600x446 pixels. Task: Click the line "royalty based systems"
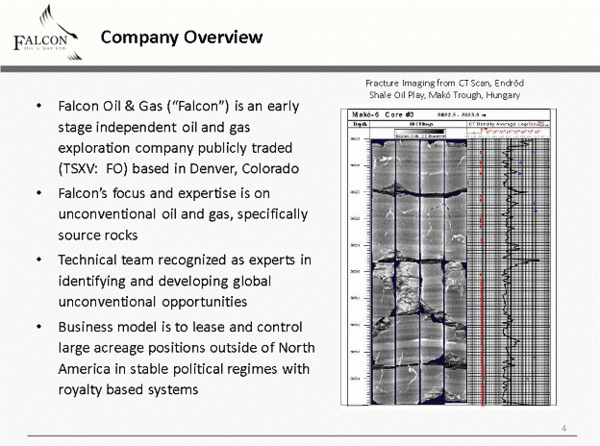[x=128, y=390]
